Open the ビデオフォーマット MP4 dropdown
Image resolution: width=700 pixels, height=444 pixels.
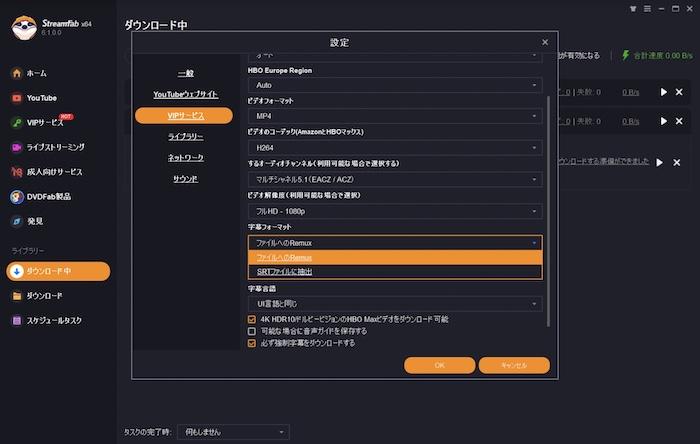395,116
